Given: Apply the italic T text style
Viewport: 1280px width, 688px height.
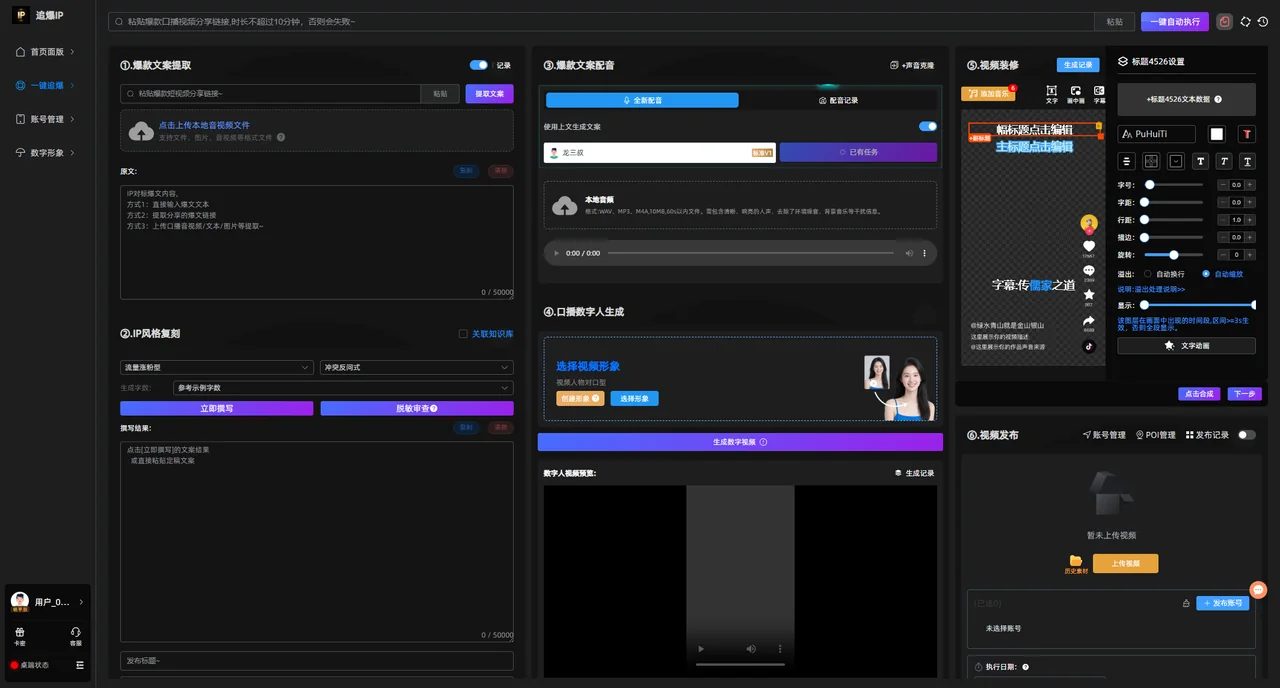Looking at the screenshot, I should click(1224, 161).
